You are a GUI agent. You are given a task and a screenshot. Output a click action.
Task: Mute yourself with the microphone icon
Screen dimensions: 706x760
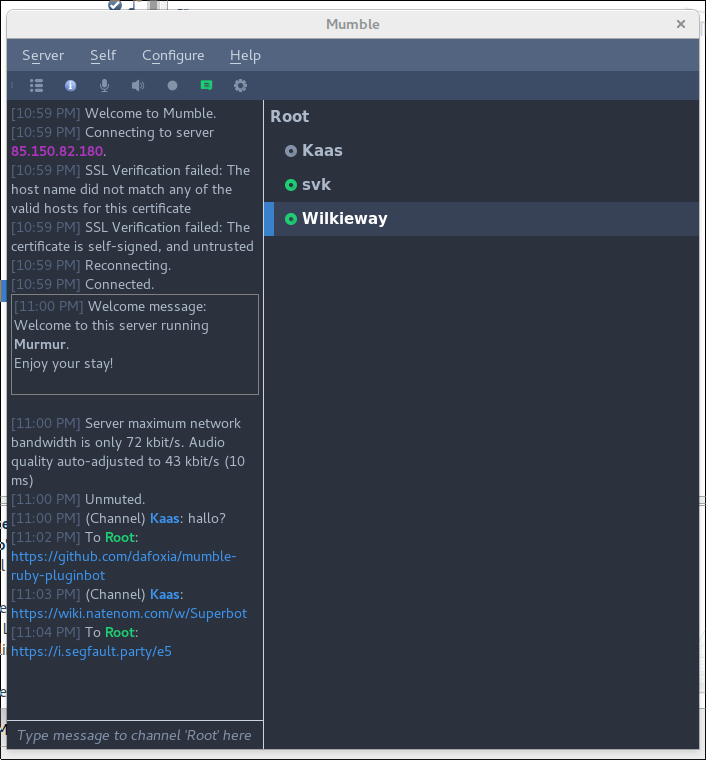click(104, 86)
